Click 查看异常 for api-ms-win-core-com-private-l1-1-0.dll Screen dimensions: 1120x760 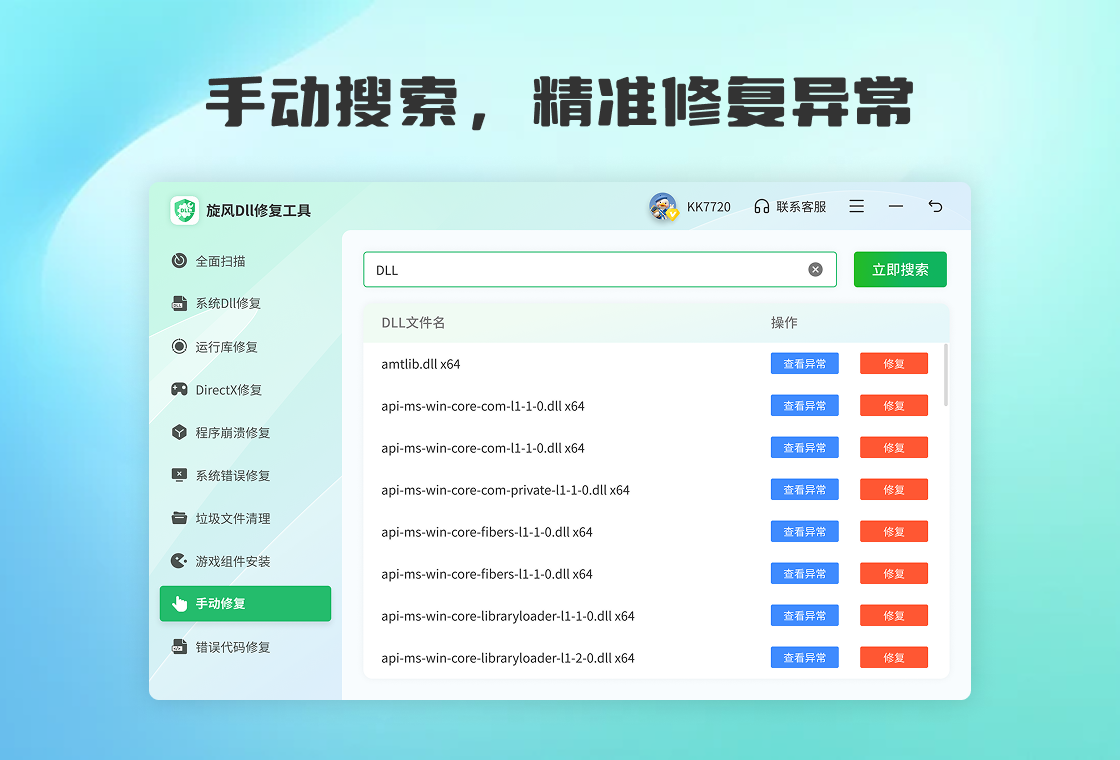(x=804, y=490)
